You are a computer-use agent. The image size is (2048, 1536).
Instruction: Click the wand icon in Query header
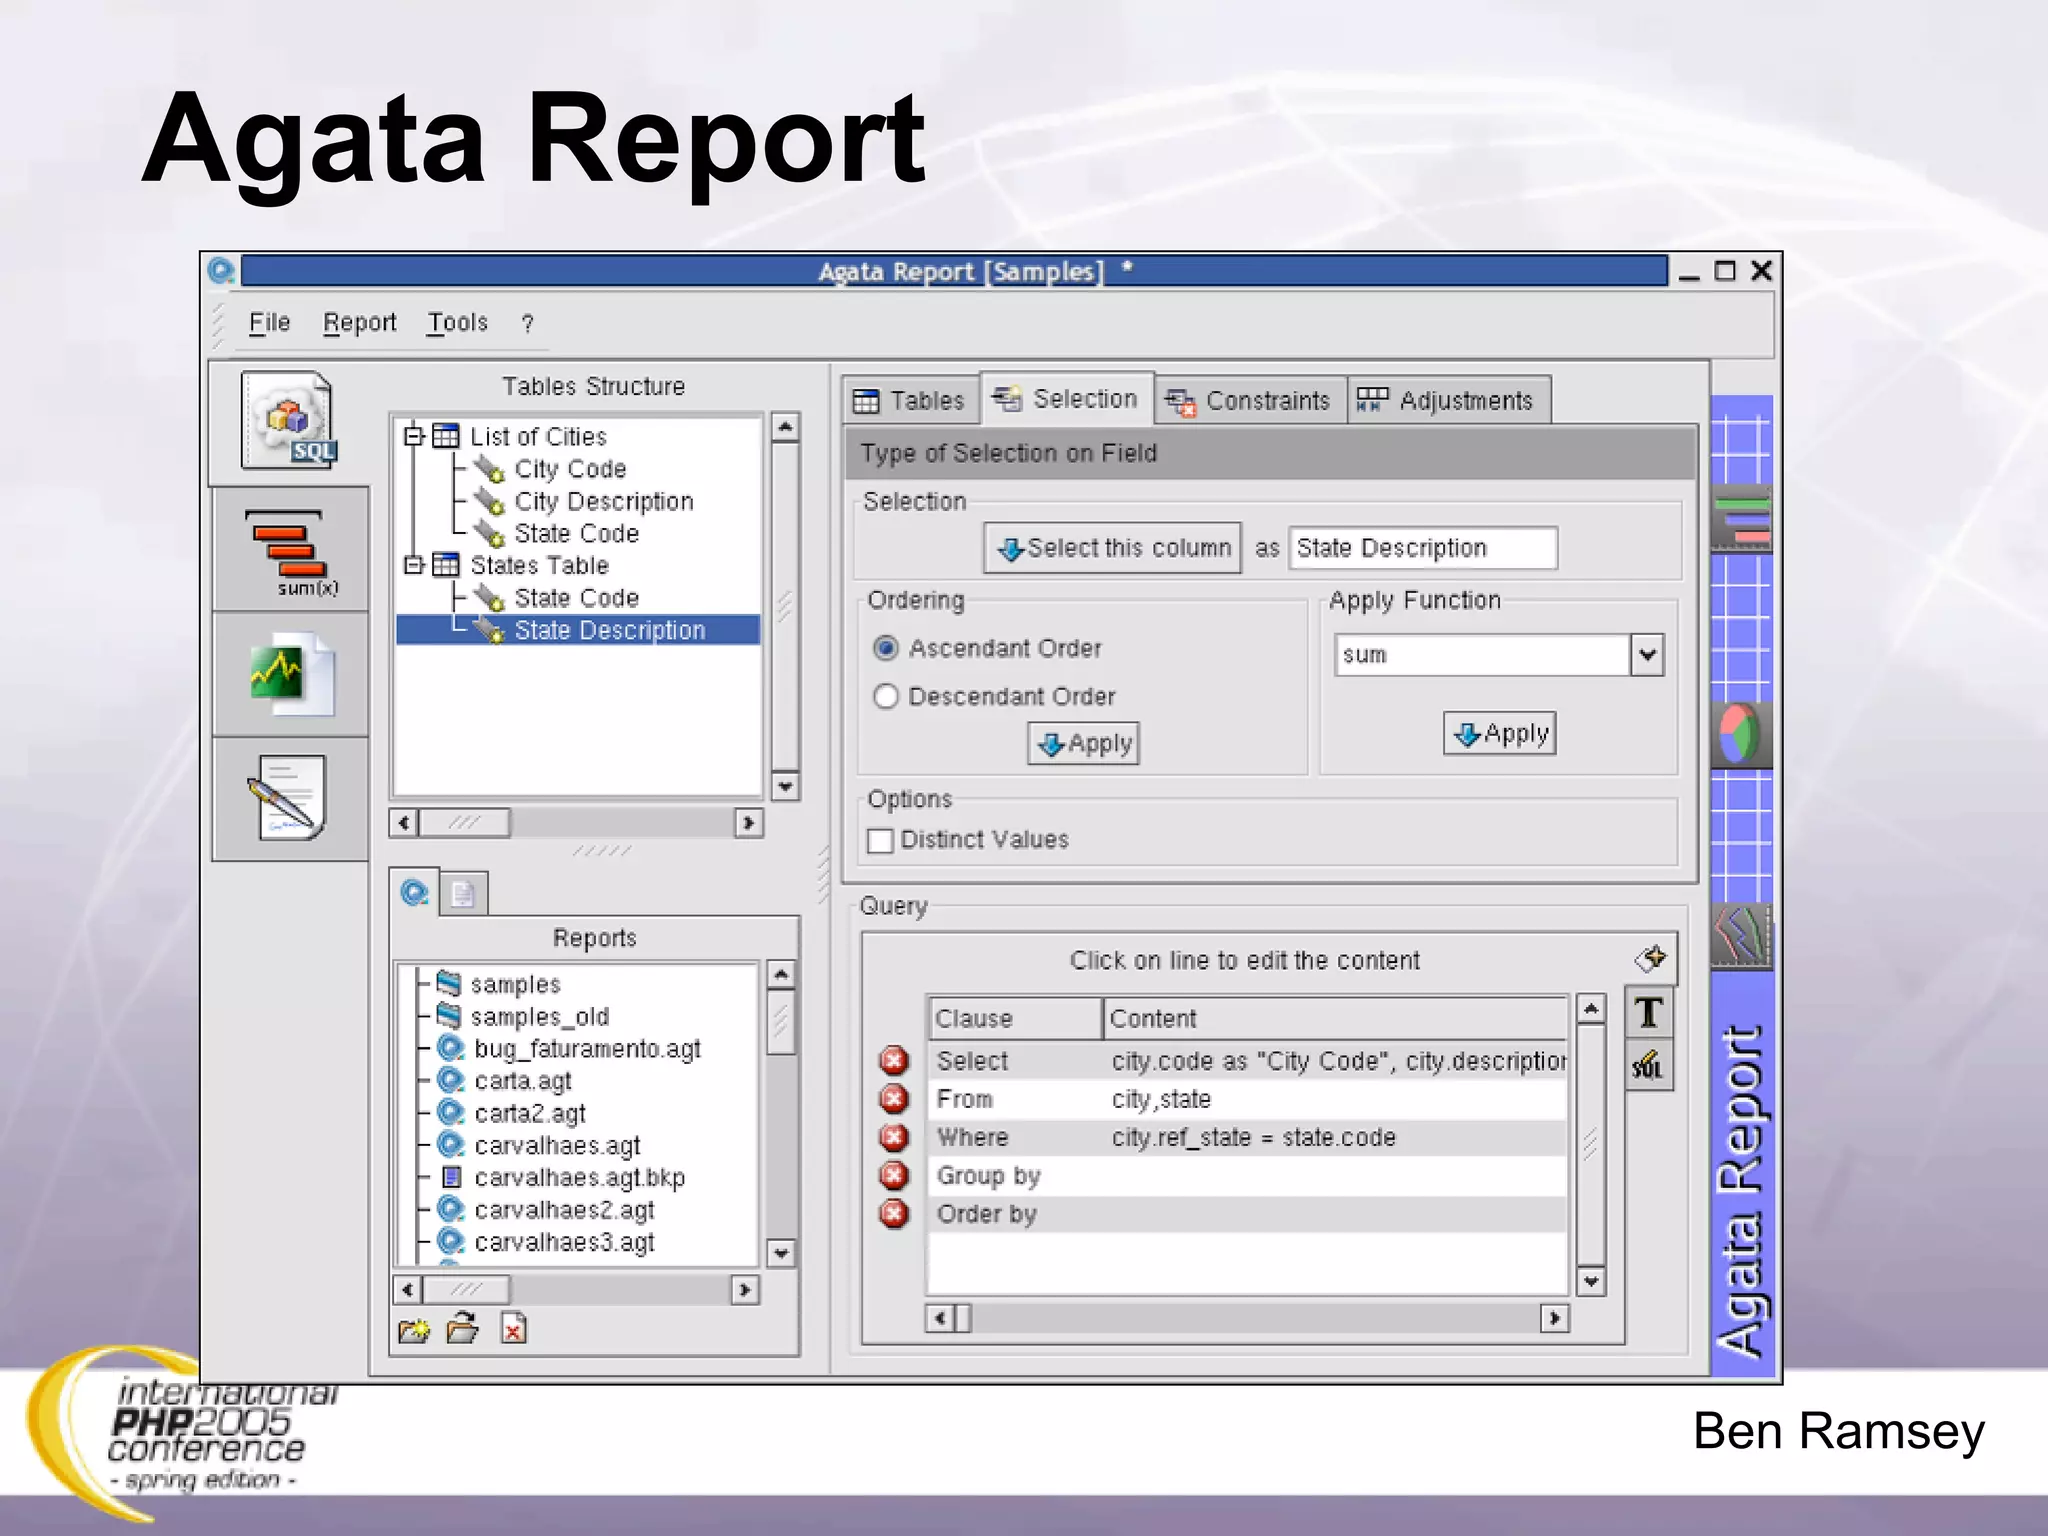click(x=1650, y=958)
